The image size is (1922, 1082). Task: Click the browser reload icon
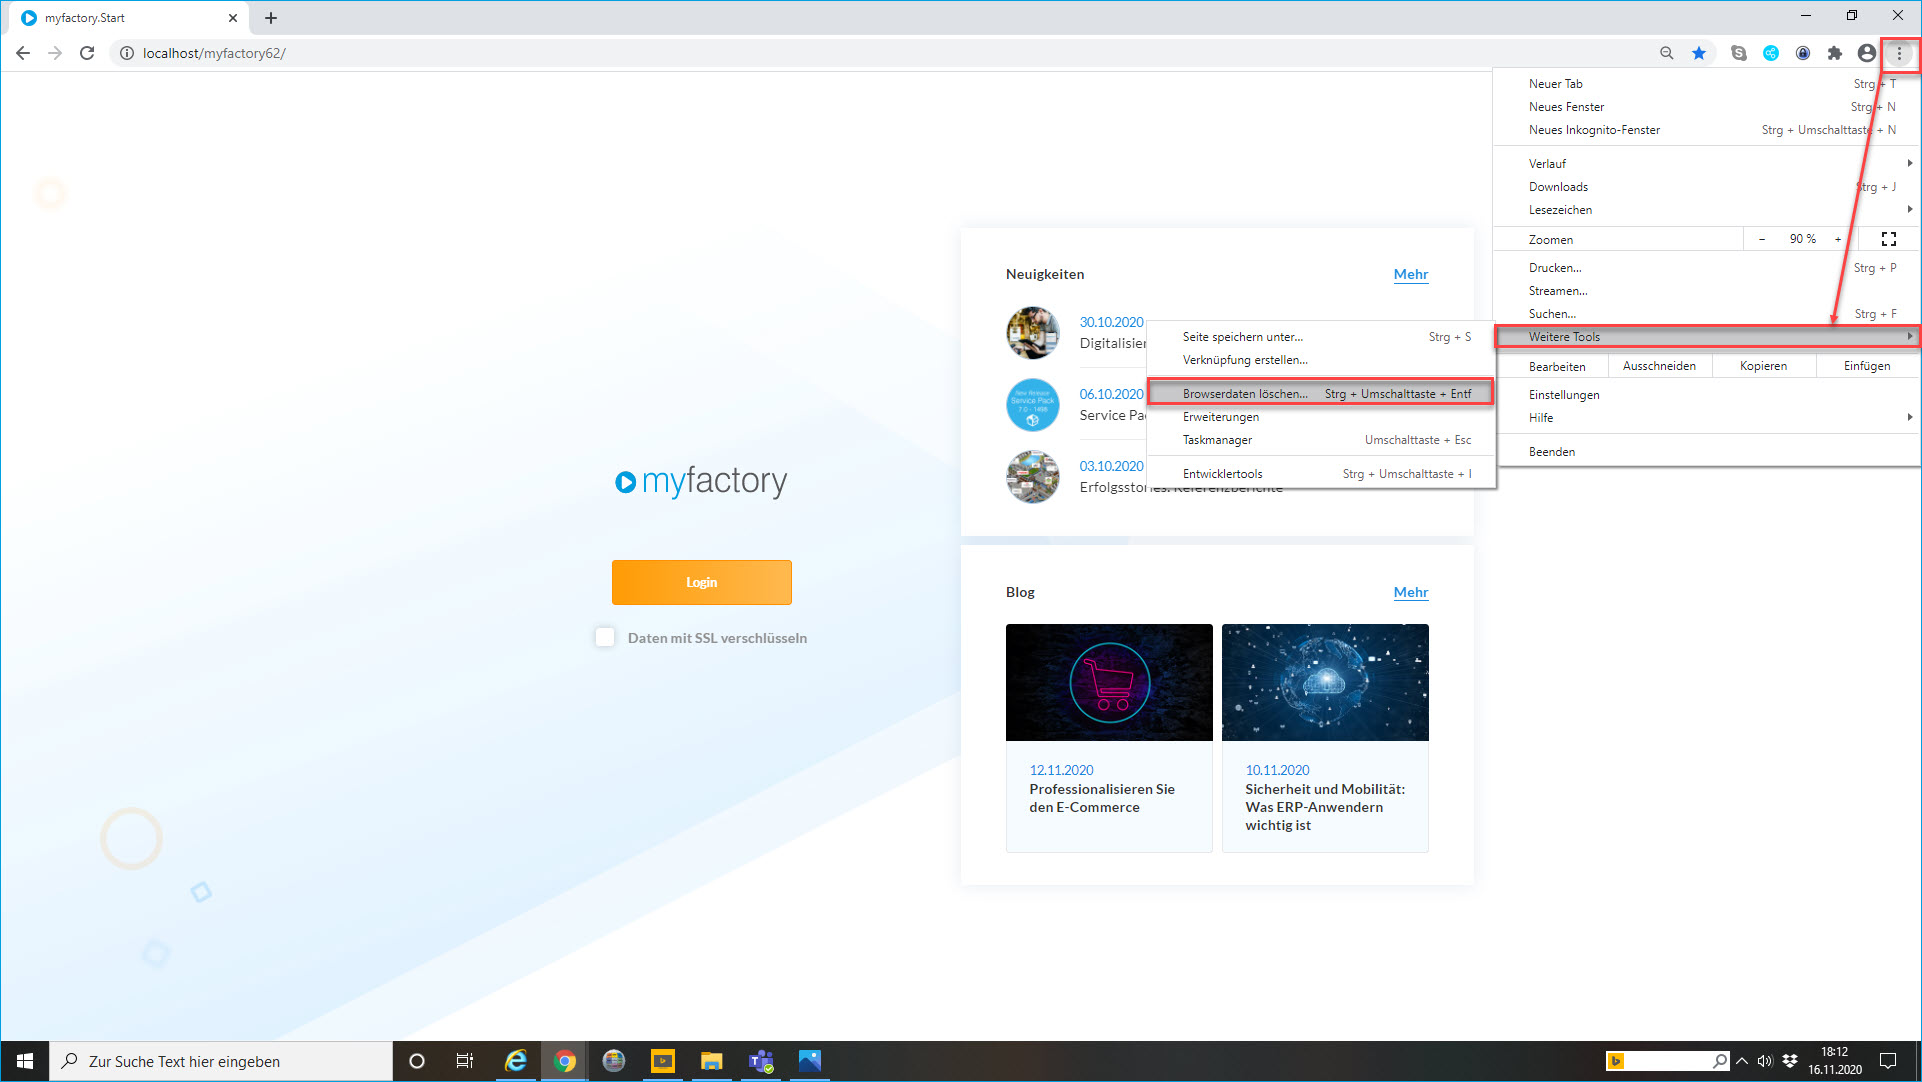(x=87, y=53)
